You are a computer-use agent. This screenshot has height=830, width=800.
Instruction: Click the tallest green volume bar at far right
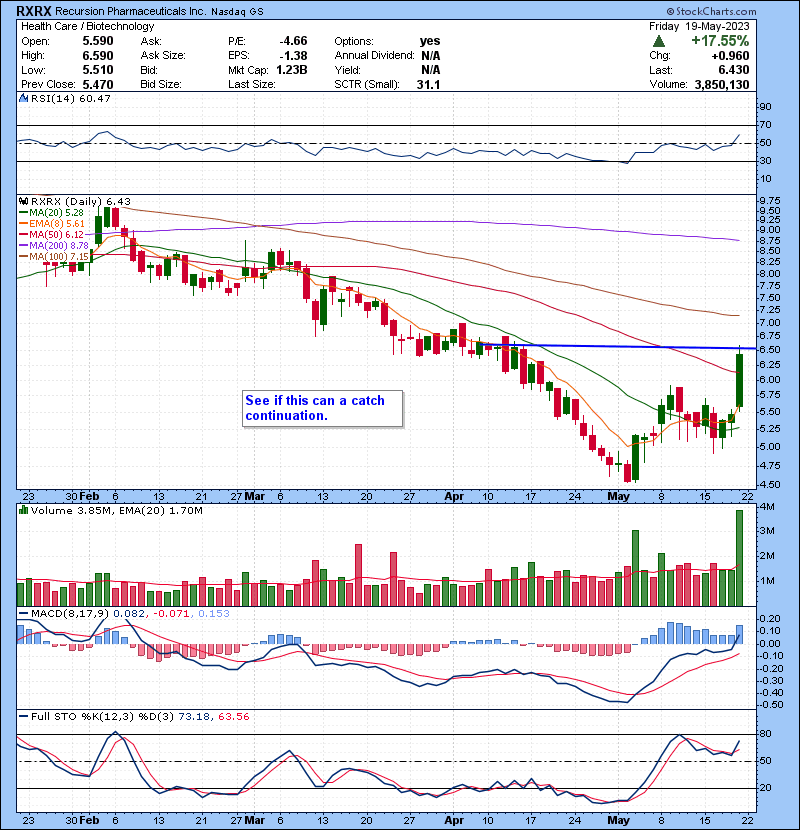pyautogui.click(x=739, y=558)
